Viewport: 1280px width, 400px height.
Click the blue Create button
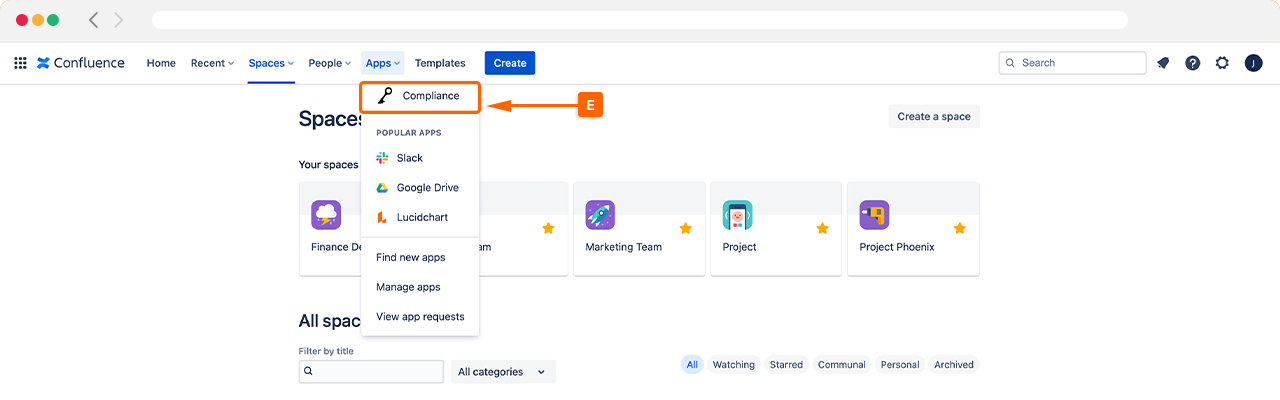(510, 63)
